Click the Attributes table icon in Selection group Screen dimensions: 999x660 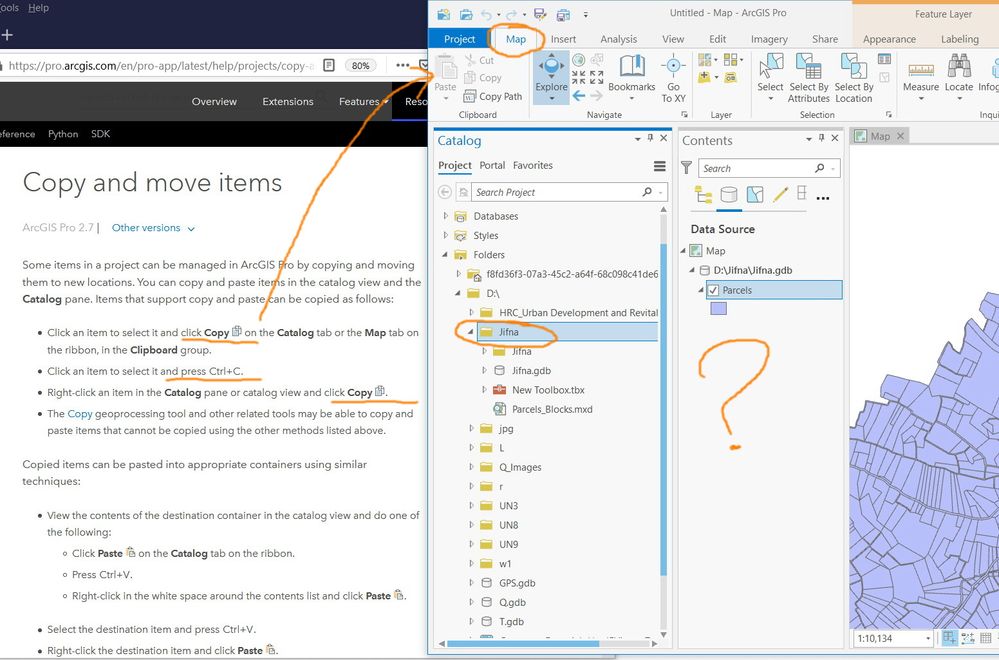pyautogui.click(x=884, y=59)
